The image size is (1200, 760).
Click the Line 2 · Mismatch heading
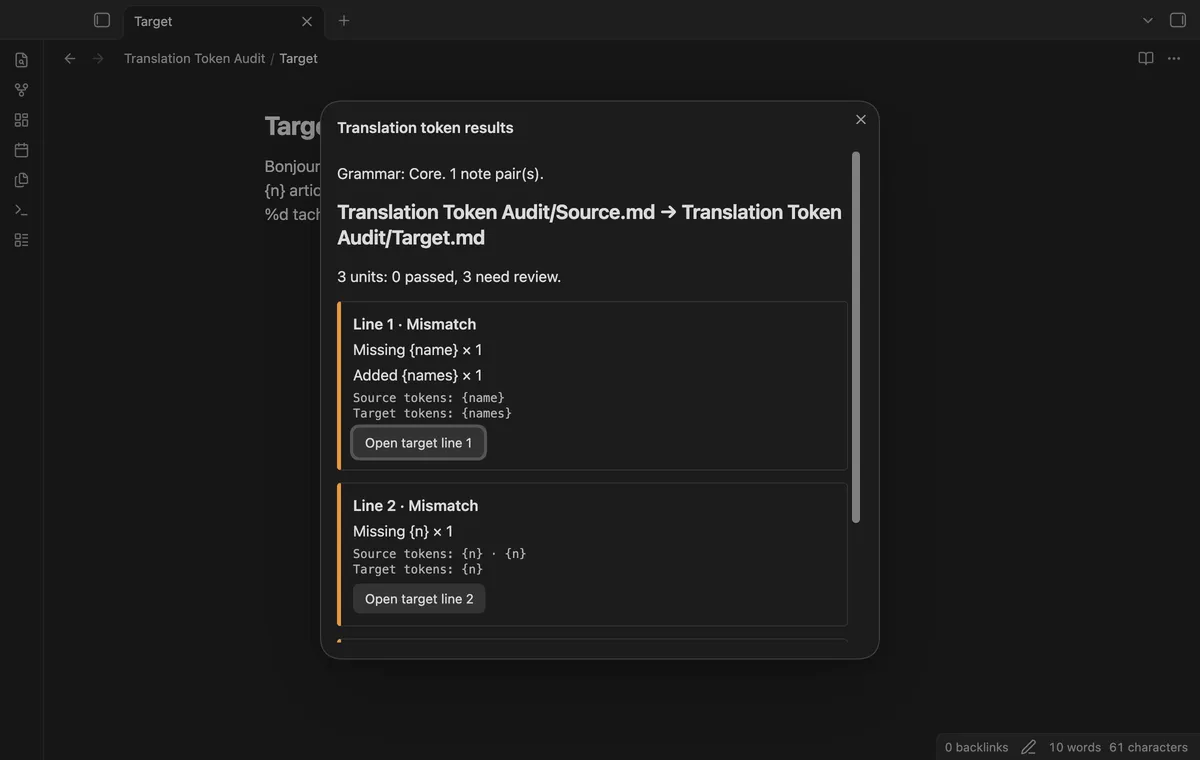(x=415, y=506)
